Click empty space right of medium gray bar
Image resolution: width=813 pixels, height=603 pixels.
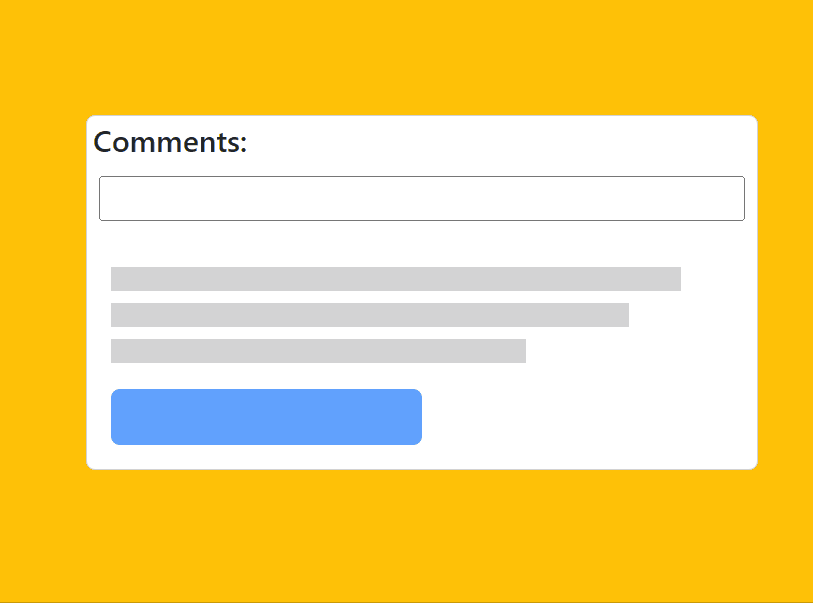pos(693,315)
